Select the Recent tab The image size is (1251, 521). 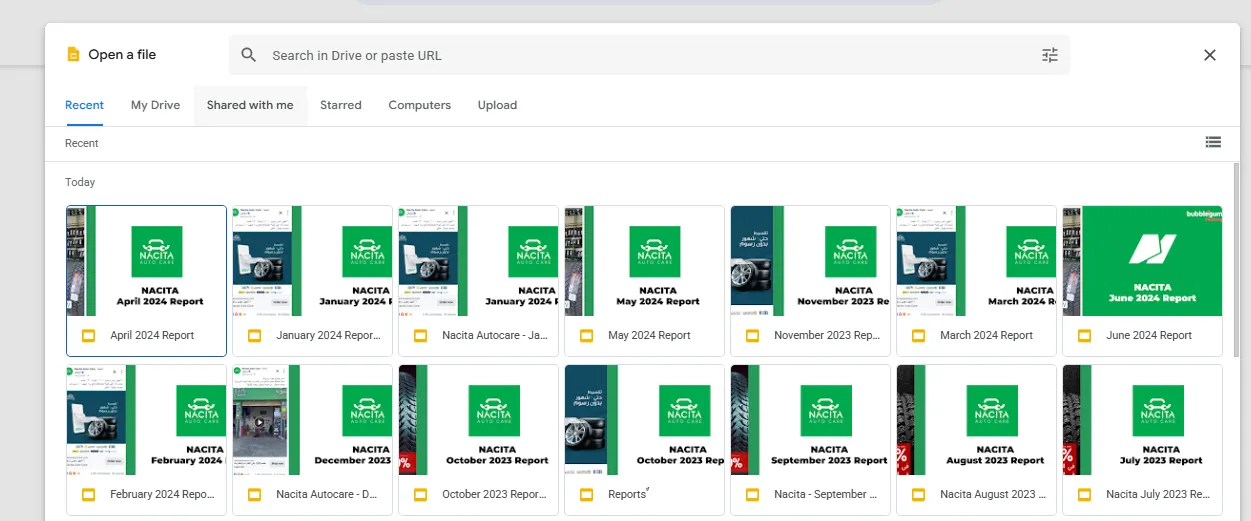click(84, 105)
